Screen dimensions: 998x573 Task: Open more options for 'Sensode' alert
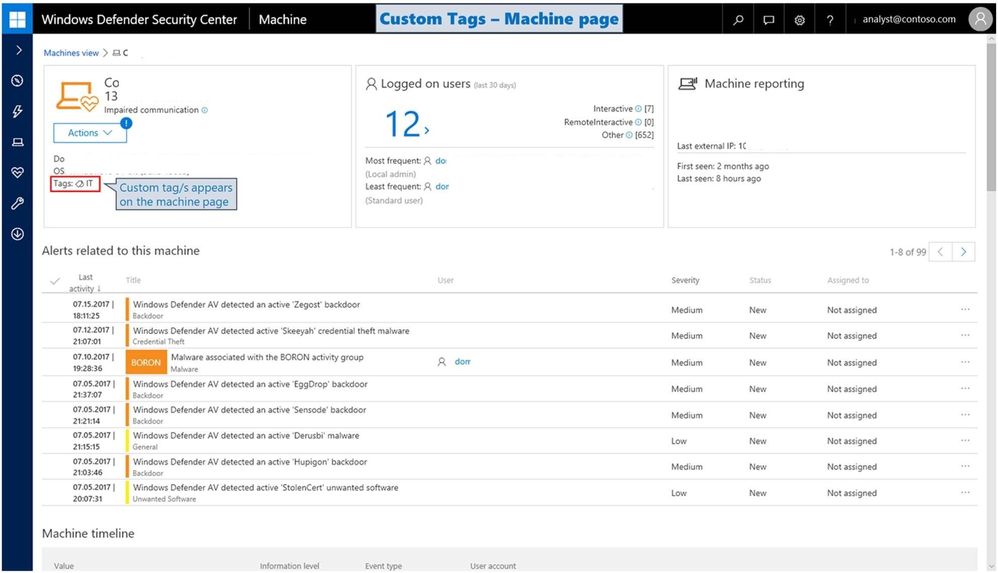coord(965,414)
